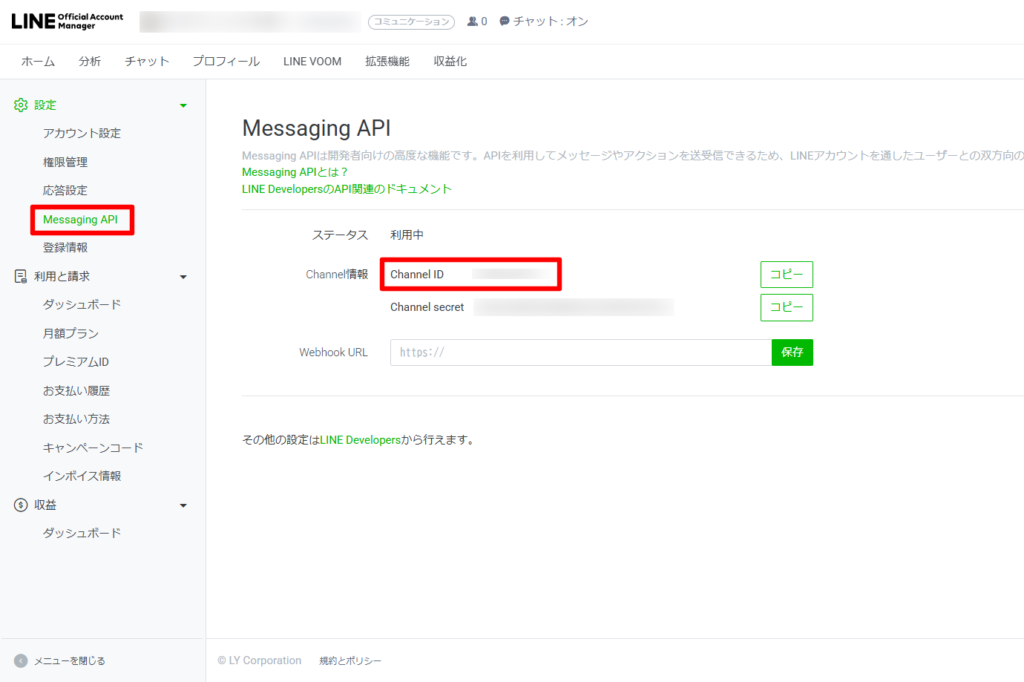
Task: Collapse the 設定 section arrow
Action: 184,105
